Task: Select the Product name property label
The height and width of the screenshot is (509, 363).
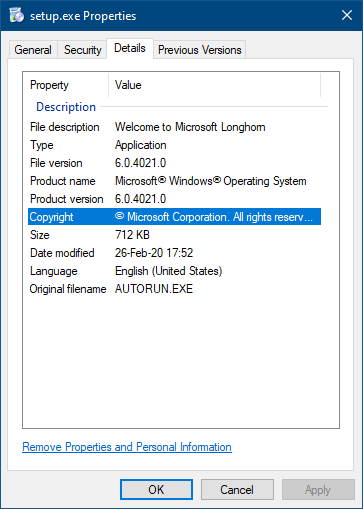Action: pyautogui.click(x=63, y=181)
